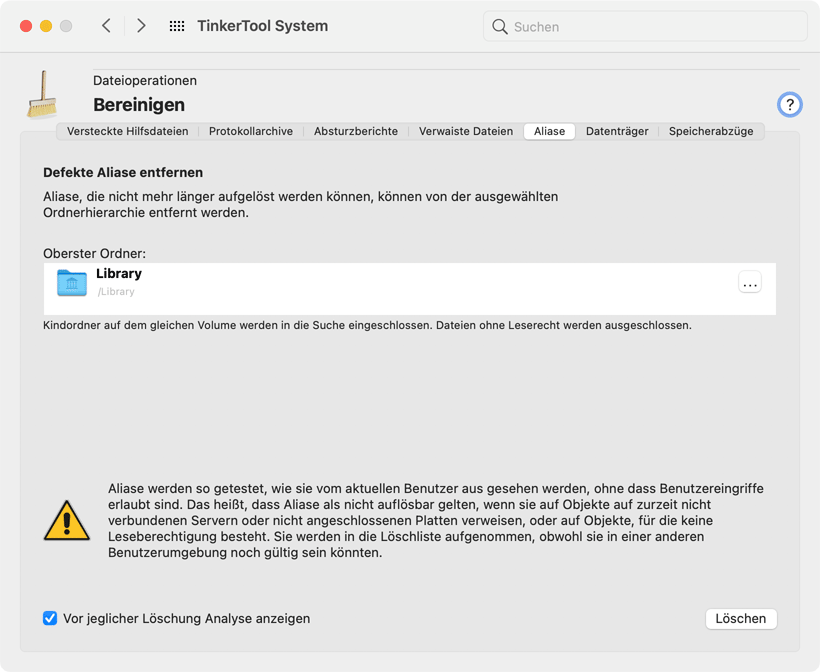820x672 pixels.
Task: Click into the Suchen search field
Action: 645,27
